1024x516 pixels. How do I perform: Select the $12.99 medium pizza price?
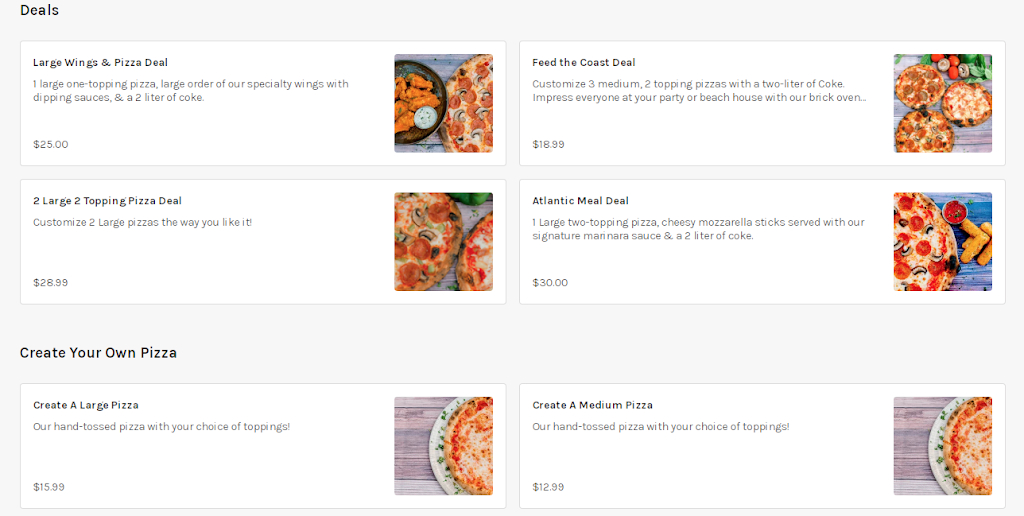coord(548,487)
